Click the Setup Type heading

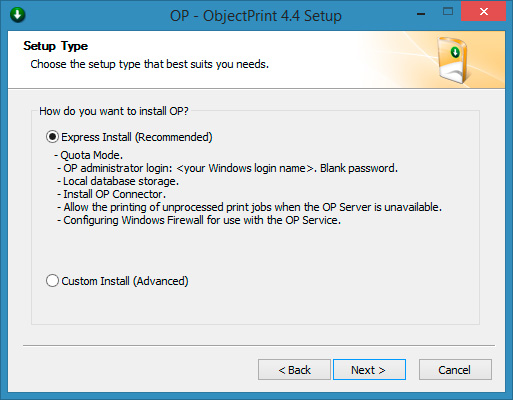[x=56, y=46]
